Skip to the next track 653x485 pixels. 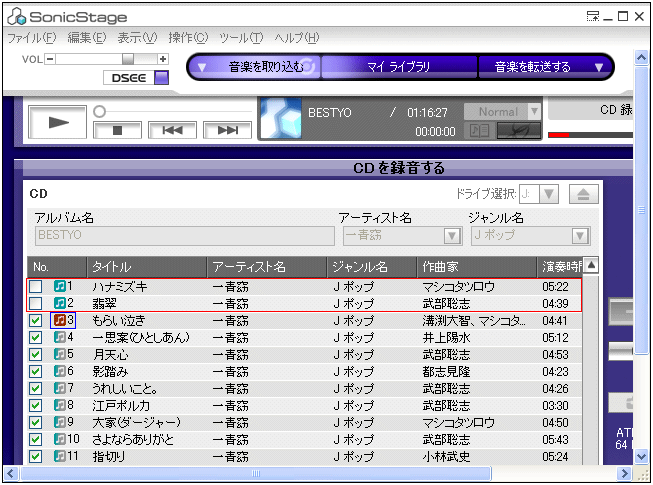click(227, 130)
